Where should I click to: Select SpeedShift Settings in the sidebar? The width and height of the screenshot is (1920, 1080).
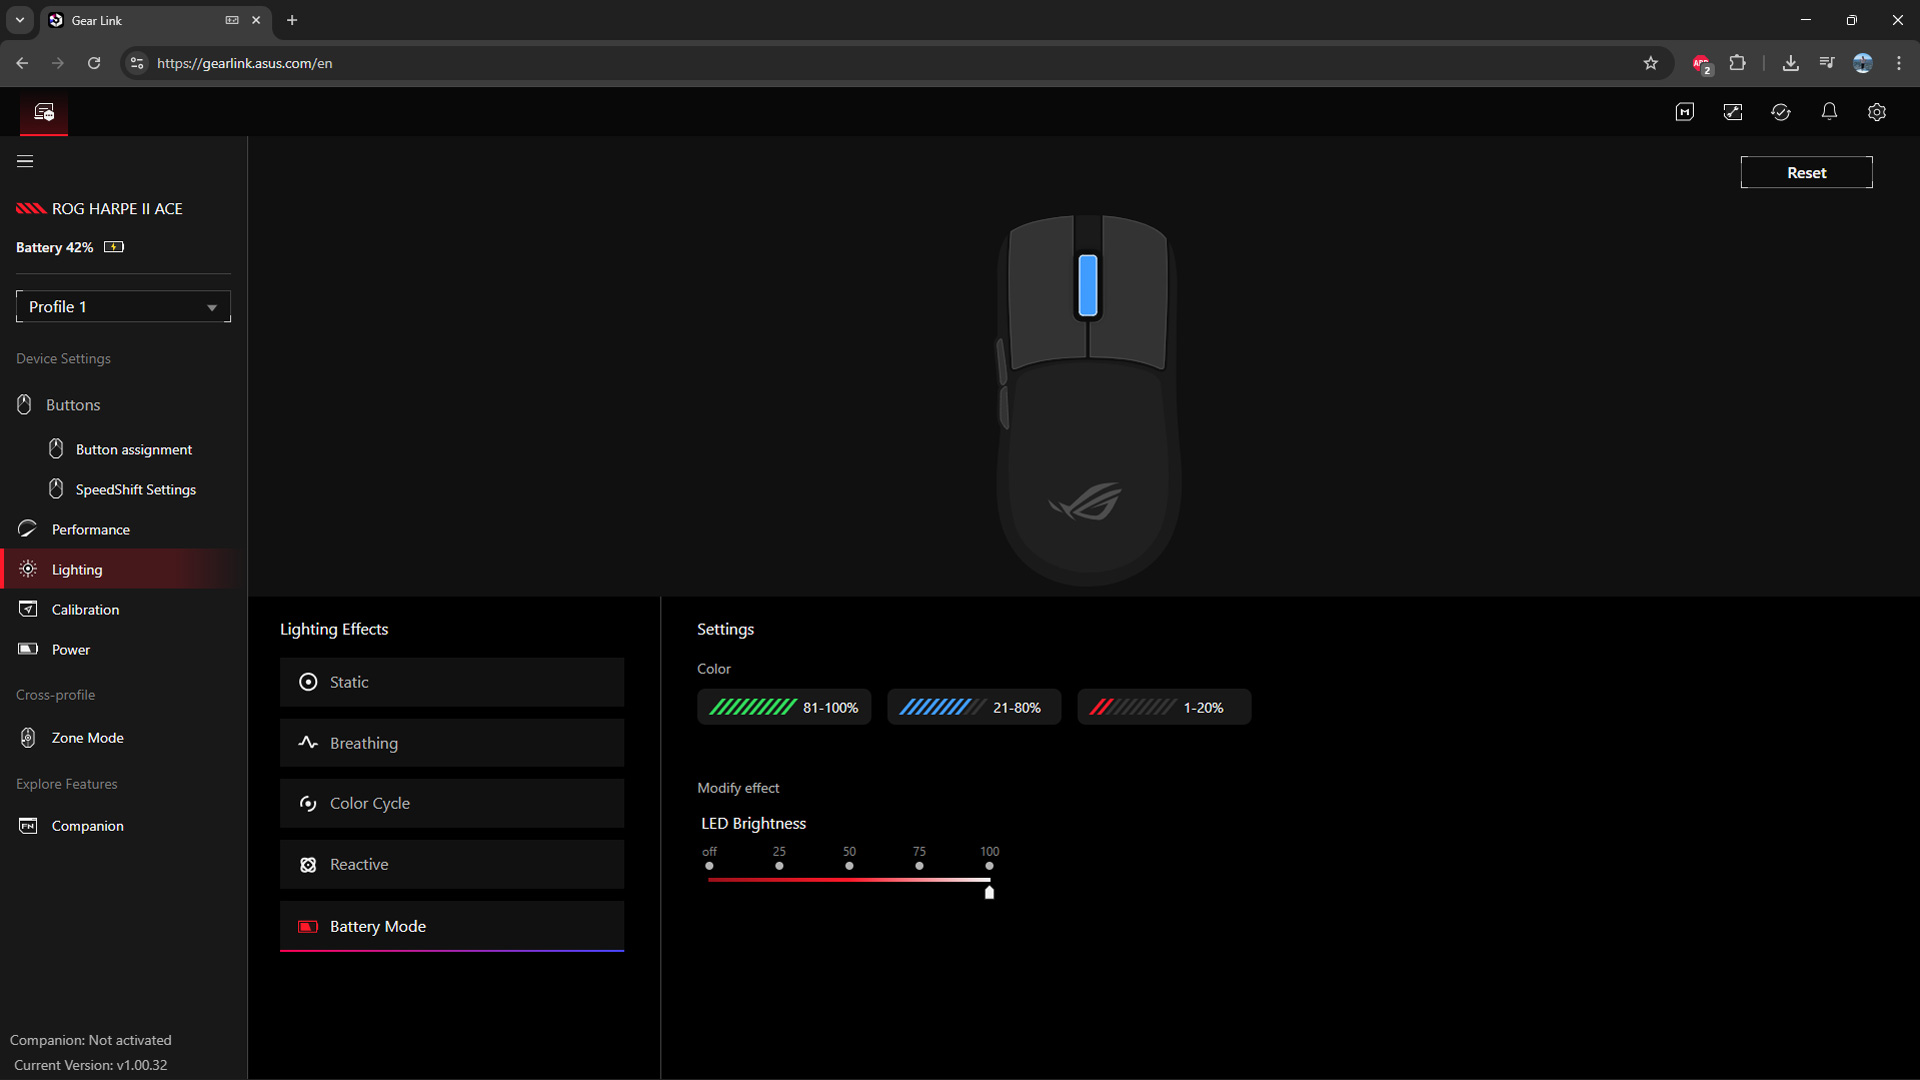135,489
